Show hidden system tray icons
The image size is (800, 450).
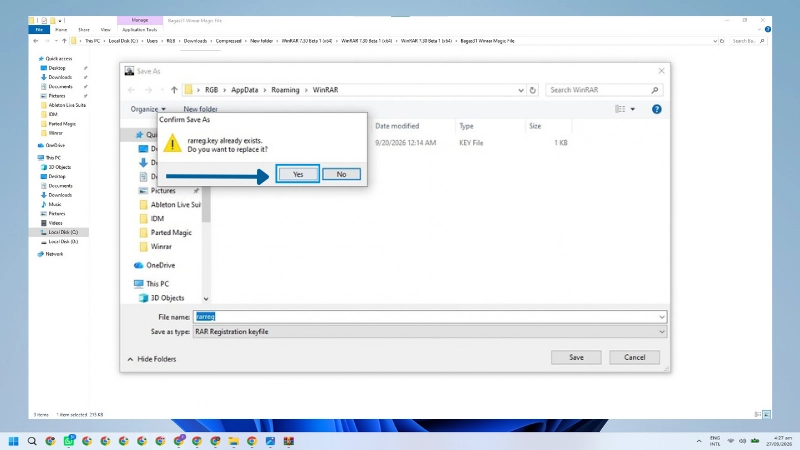click(698, 441)
